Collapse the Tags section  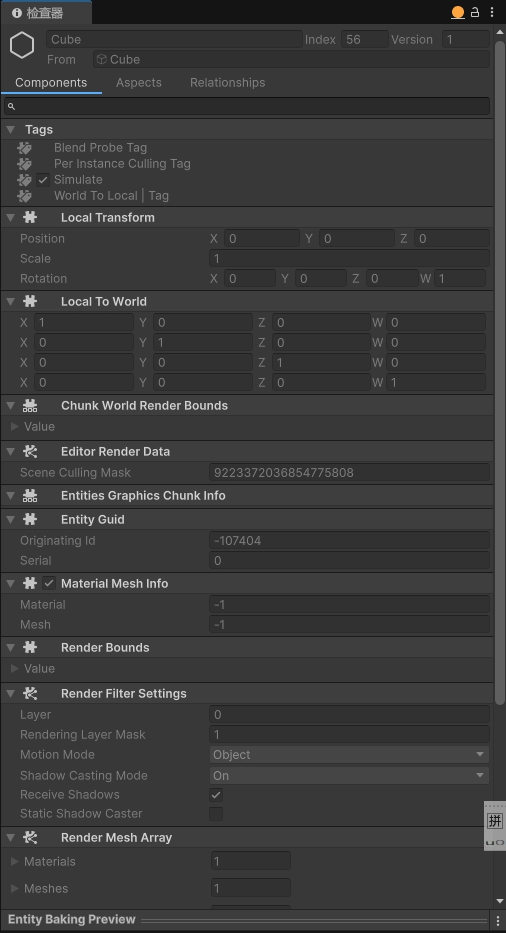coord(11,130)
